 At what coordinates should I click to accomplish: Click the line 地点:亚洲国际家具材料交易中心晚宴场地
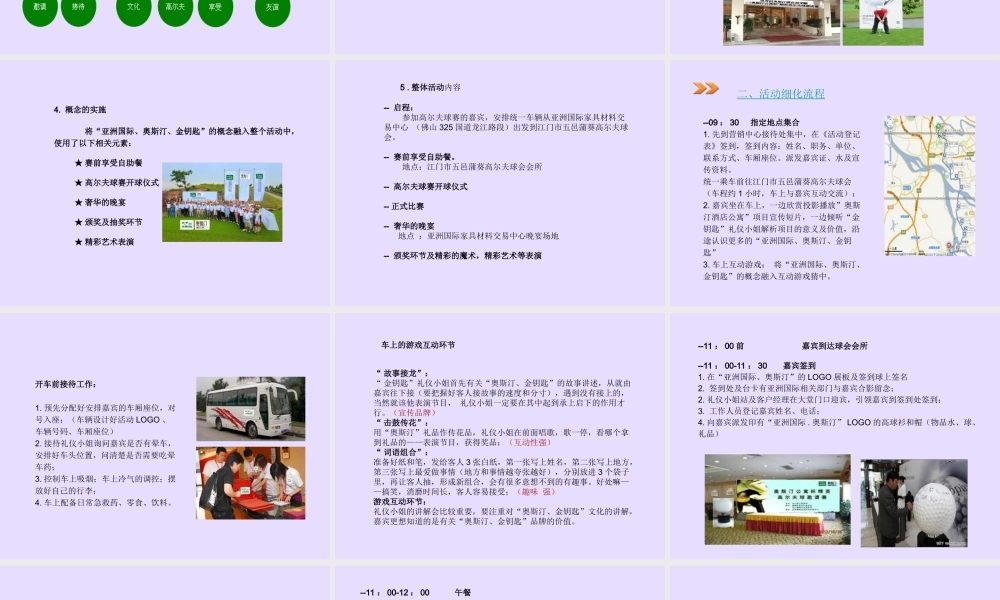point(478,236)
